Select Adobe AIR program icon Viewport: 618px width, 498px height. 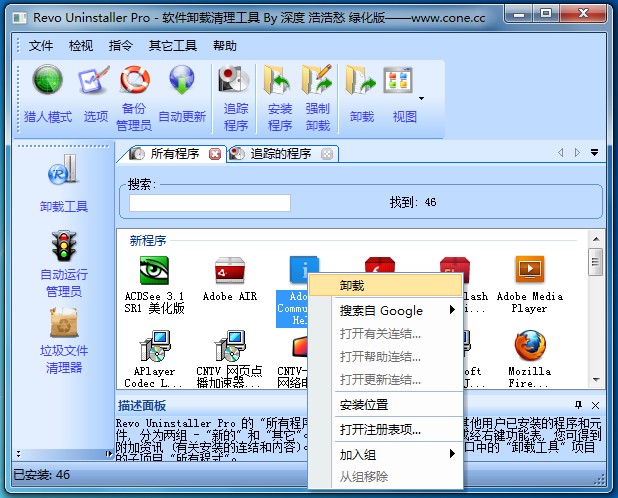(230, 270)
